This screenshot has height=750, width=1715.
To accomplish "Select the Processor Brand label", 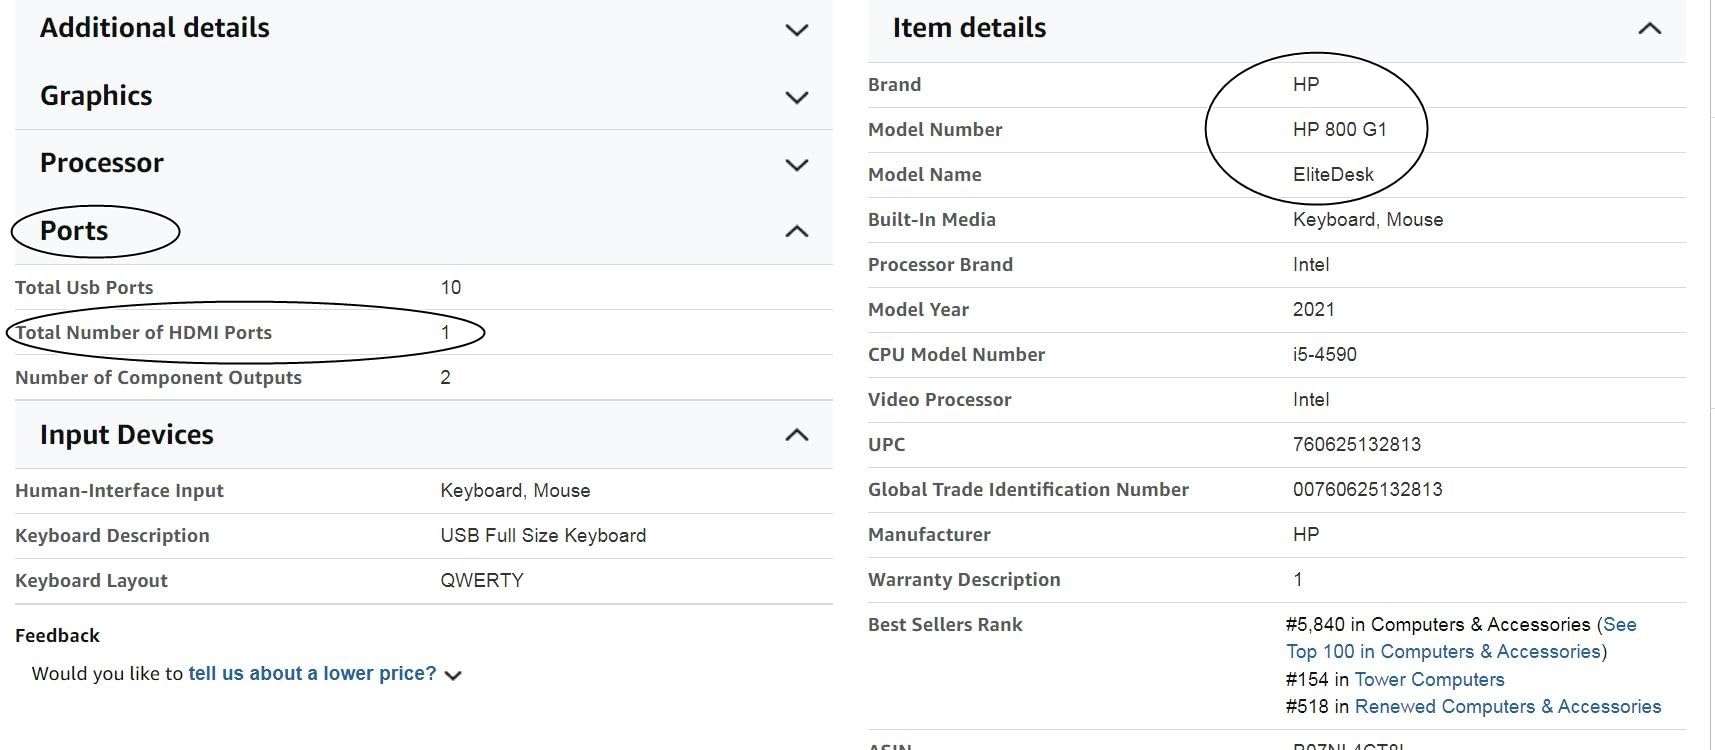I will tap(940, 264).
